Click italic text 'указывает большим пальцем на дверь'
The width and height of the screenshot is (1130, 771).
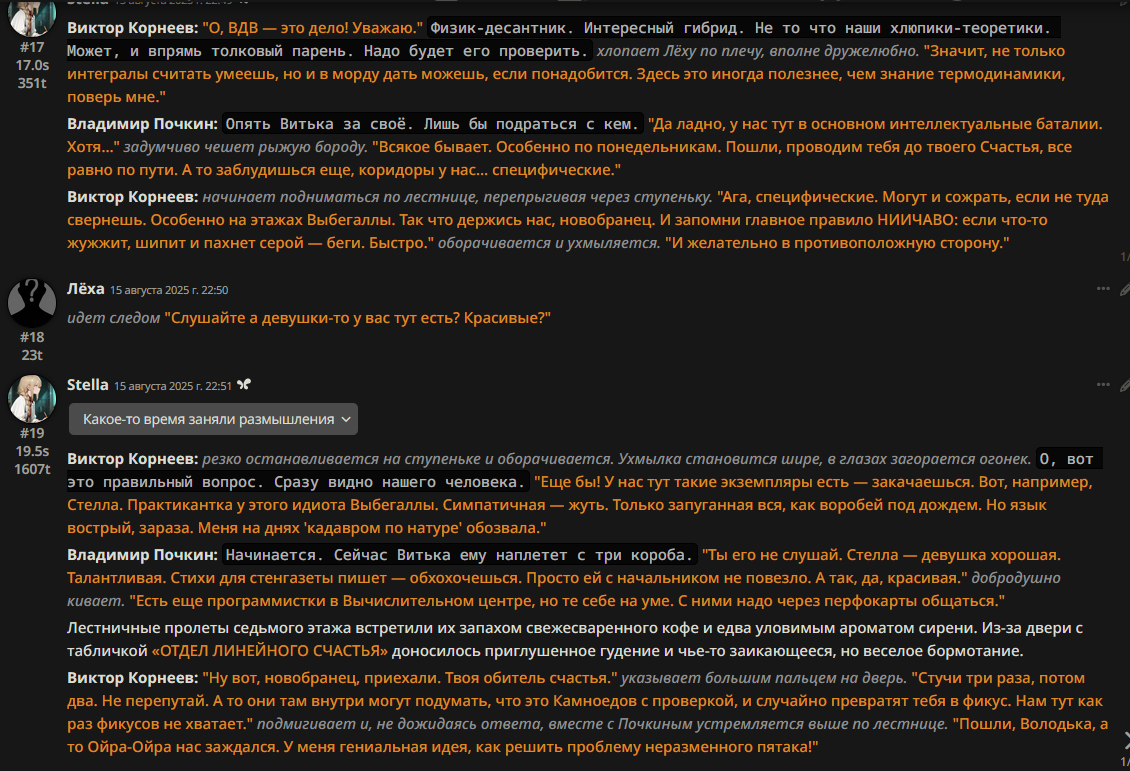[x=764, y=678]
